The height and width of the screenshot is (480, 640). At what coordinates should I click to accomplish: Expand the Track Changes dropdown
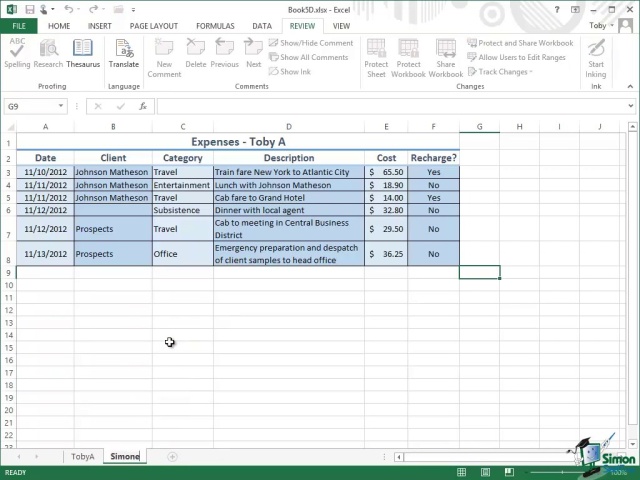coord(504,72)
